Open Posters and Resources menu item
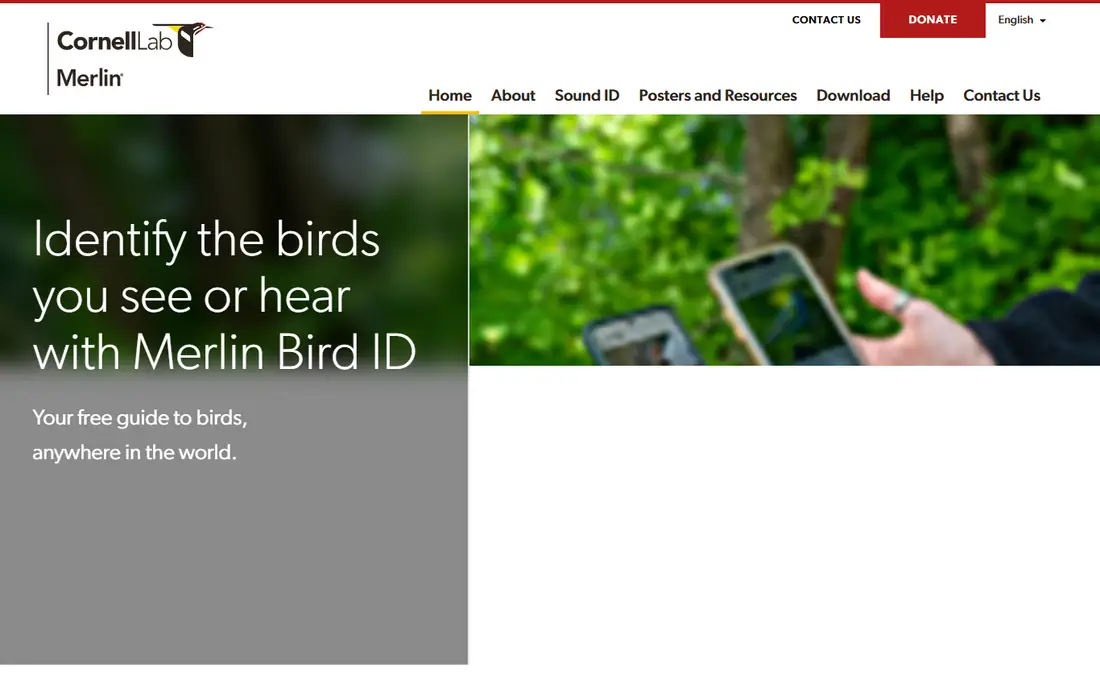 coord(718,95)
